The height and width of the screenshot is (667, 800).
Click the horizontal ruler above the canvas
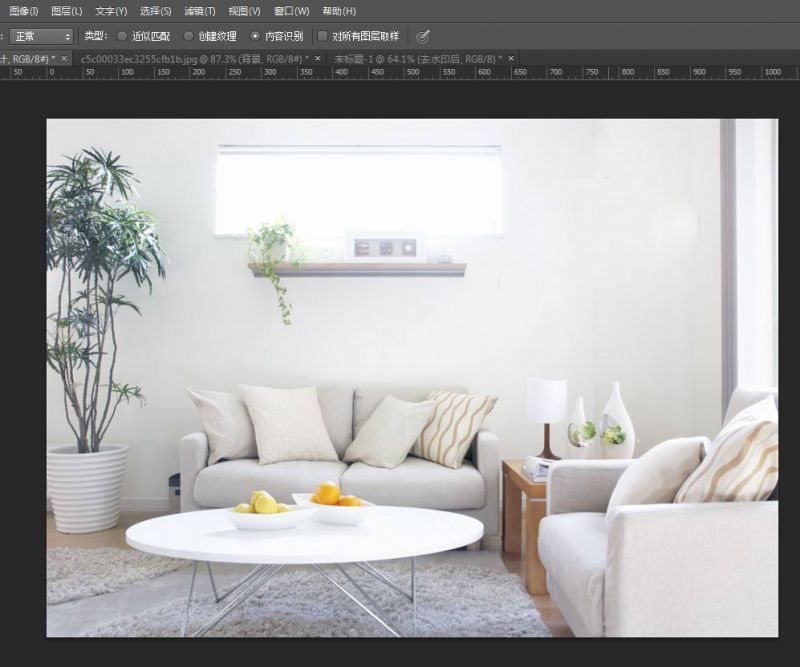400,73
